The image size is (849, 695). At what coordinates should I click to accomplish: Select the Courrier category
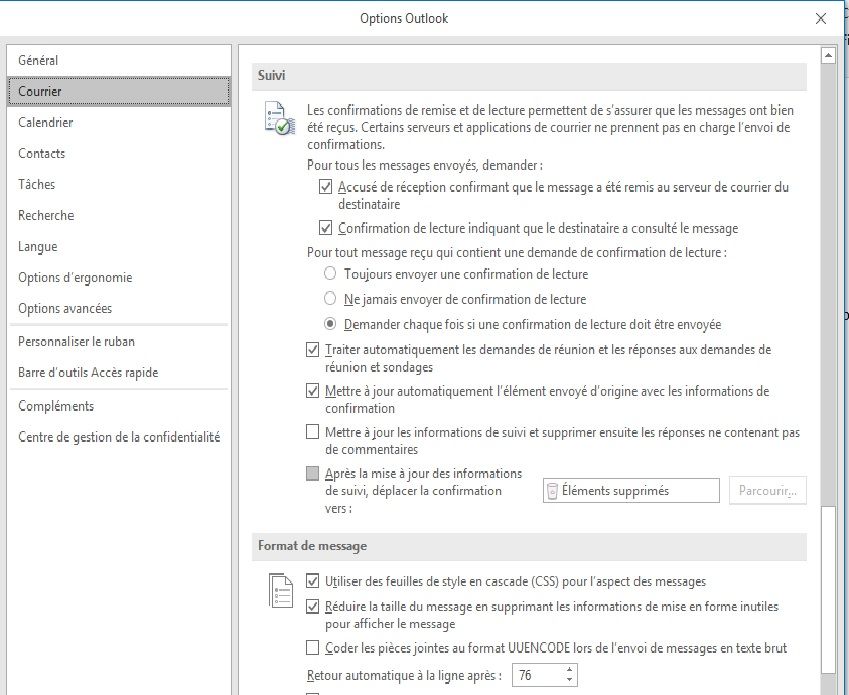[x=119, y=91]
